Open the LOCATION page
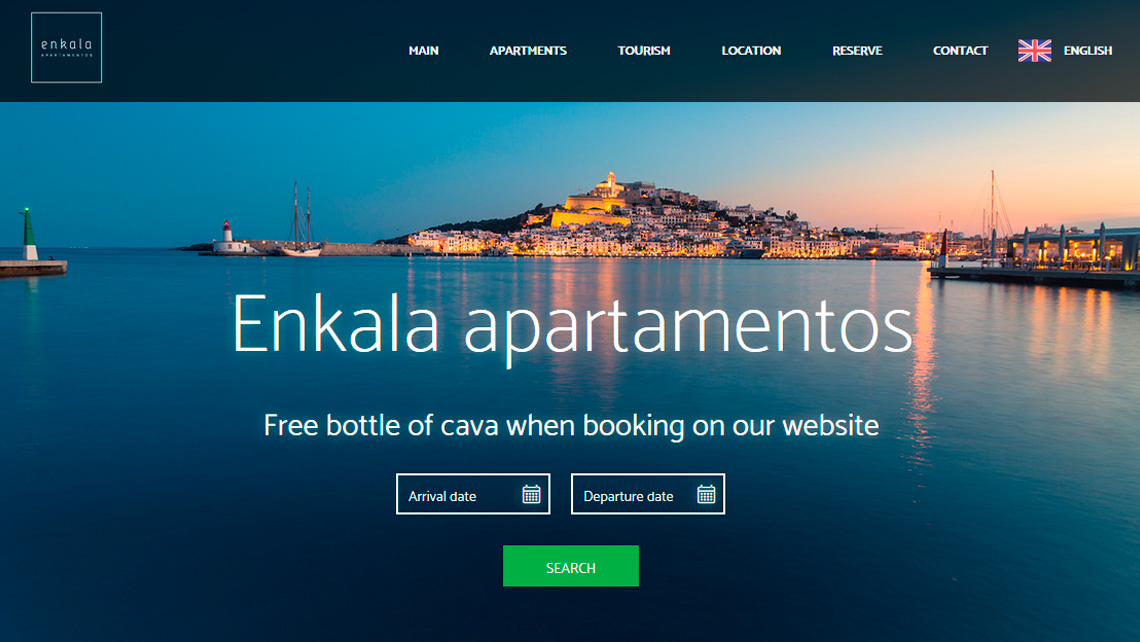Viewport: 1140px width, 642px height. coord(751,50)
